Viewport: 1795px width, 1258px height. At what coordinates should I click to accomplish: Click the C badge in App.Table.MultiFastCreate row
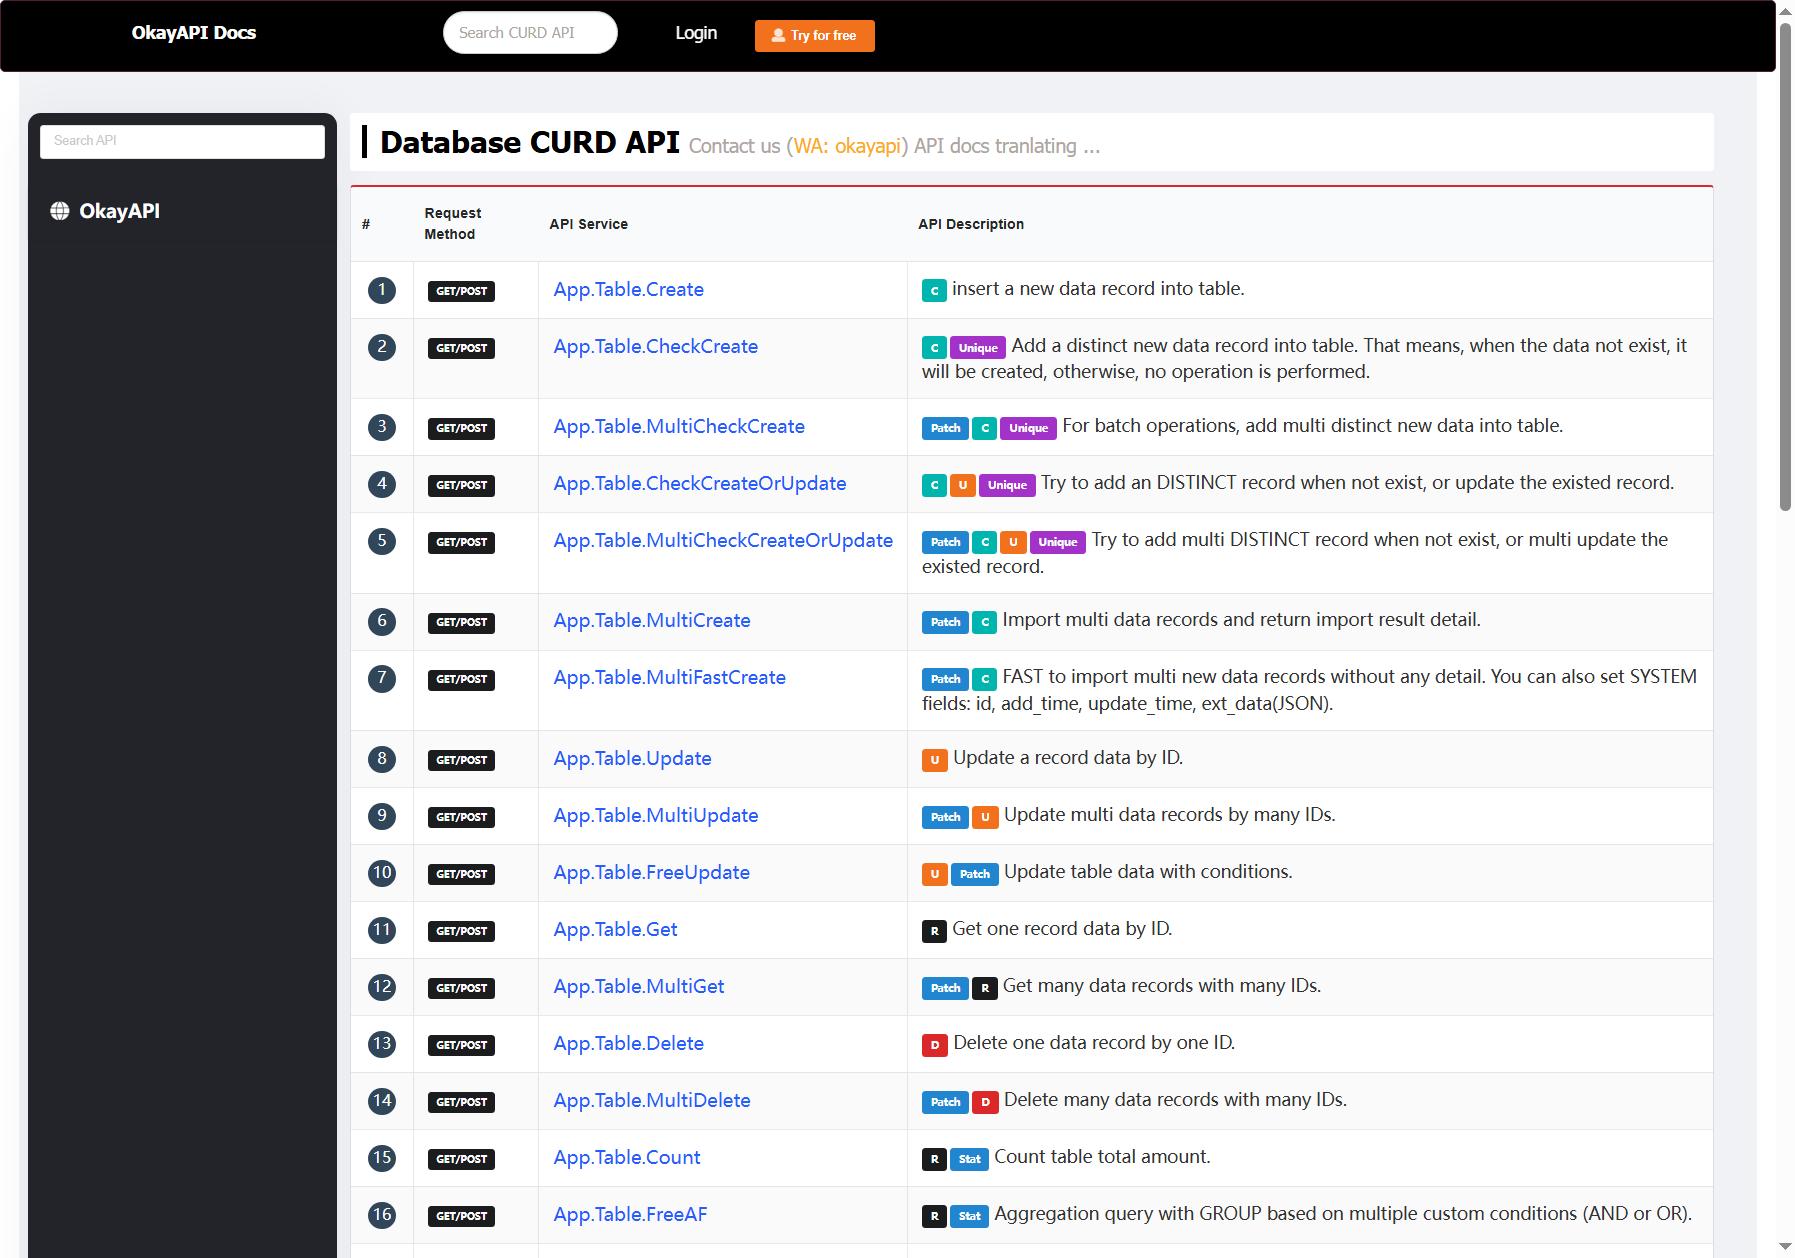point(985,679)
